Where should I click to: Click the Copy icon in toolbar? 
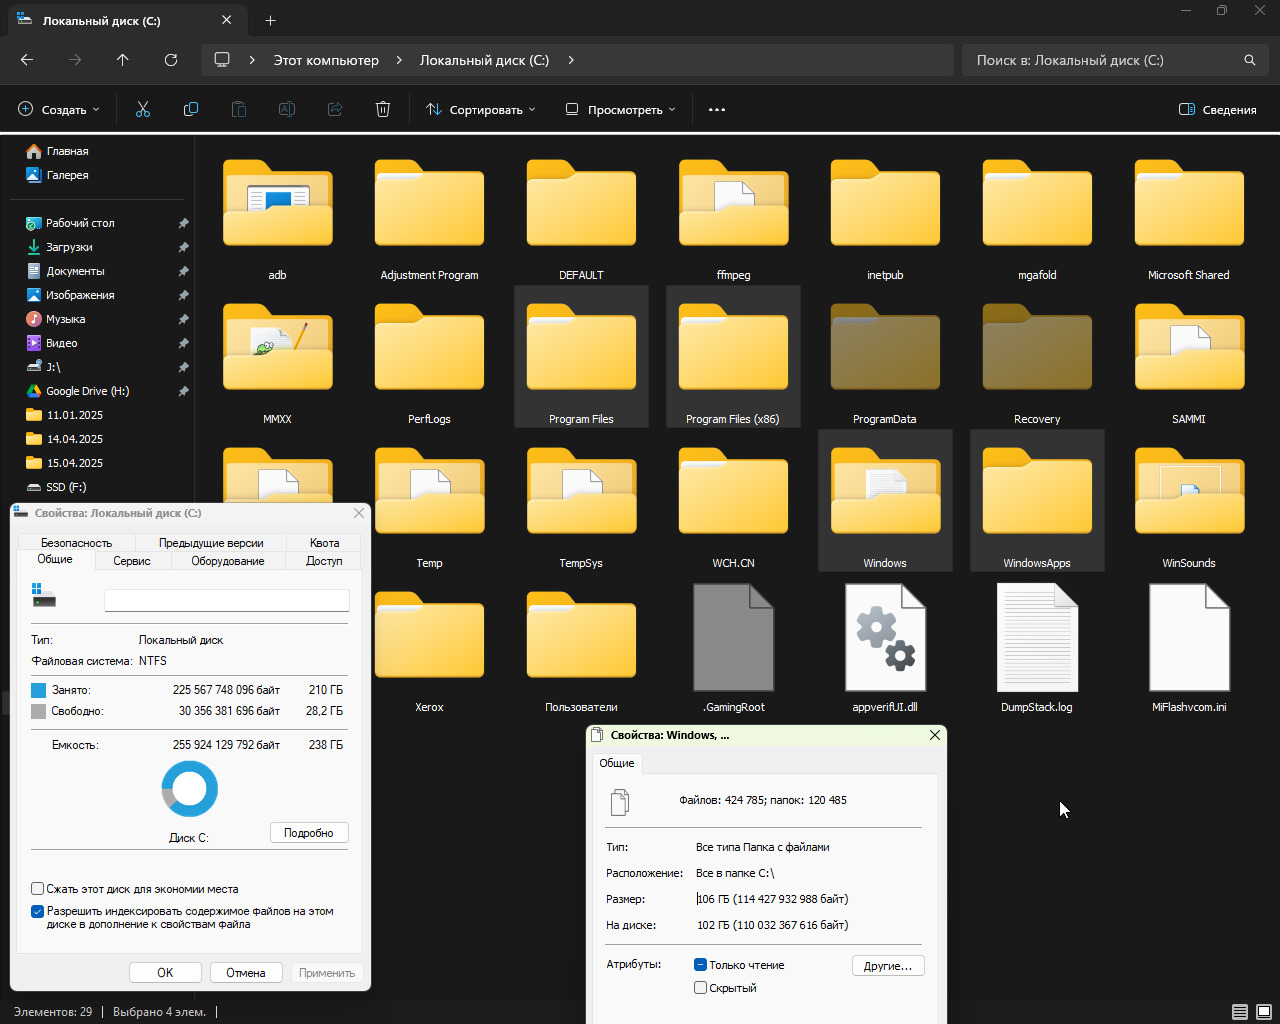tap(191, 110)
